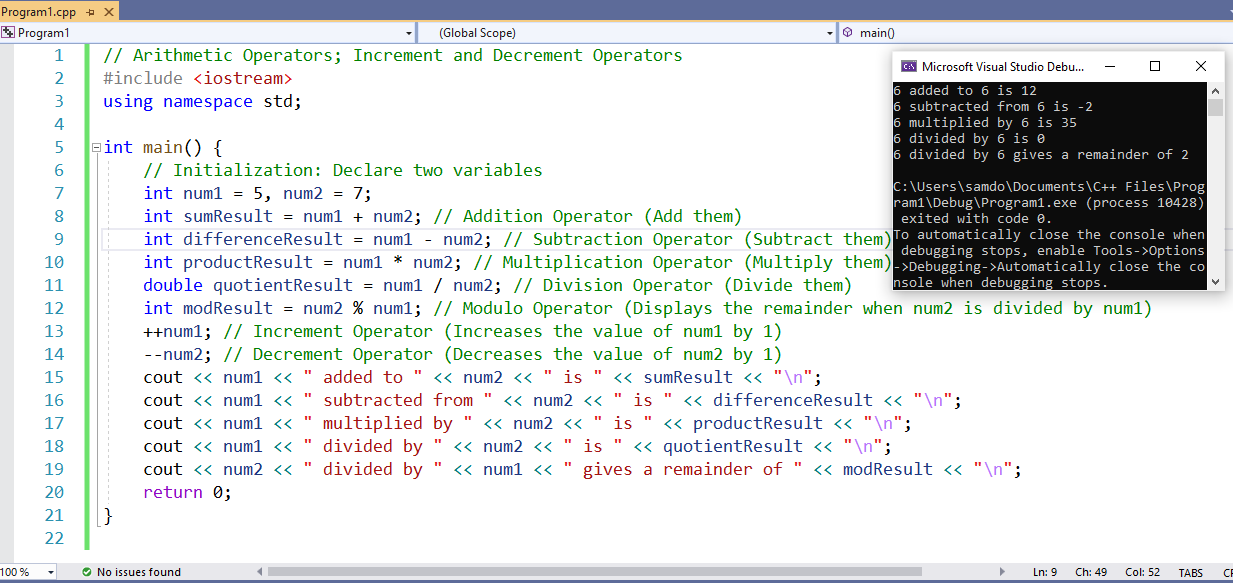Click console text 'exited with code 0.'
The image size is (1233, 583).
[977, 219]
